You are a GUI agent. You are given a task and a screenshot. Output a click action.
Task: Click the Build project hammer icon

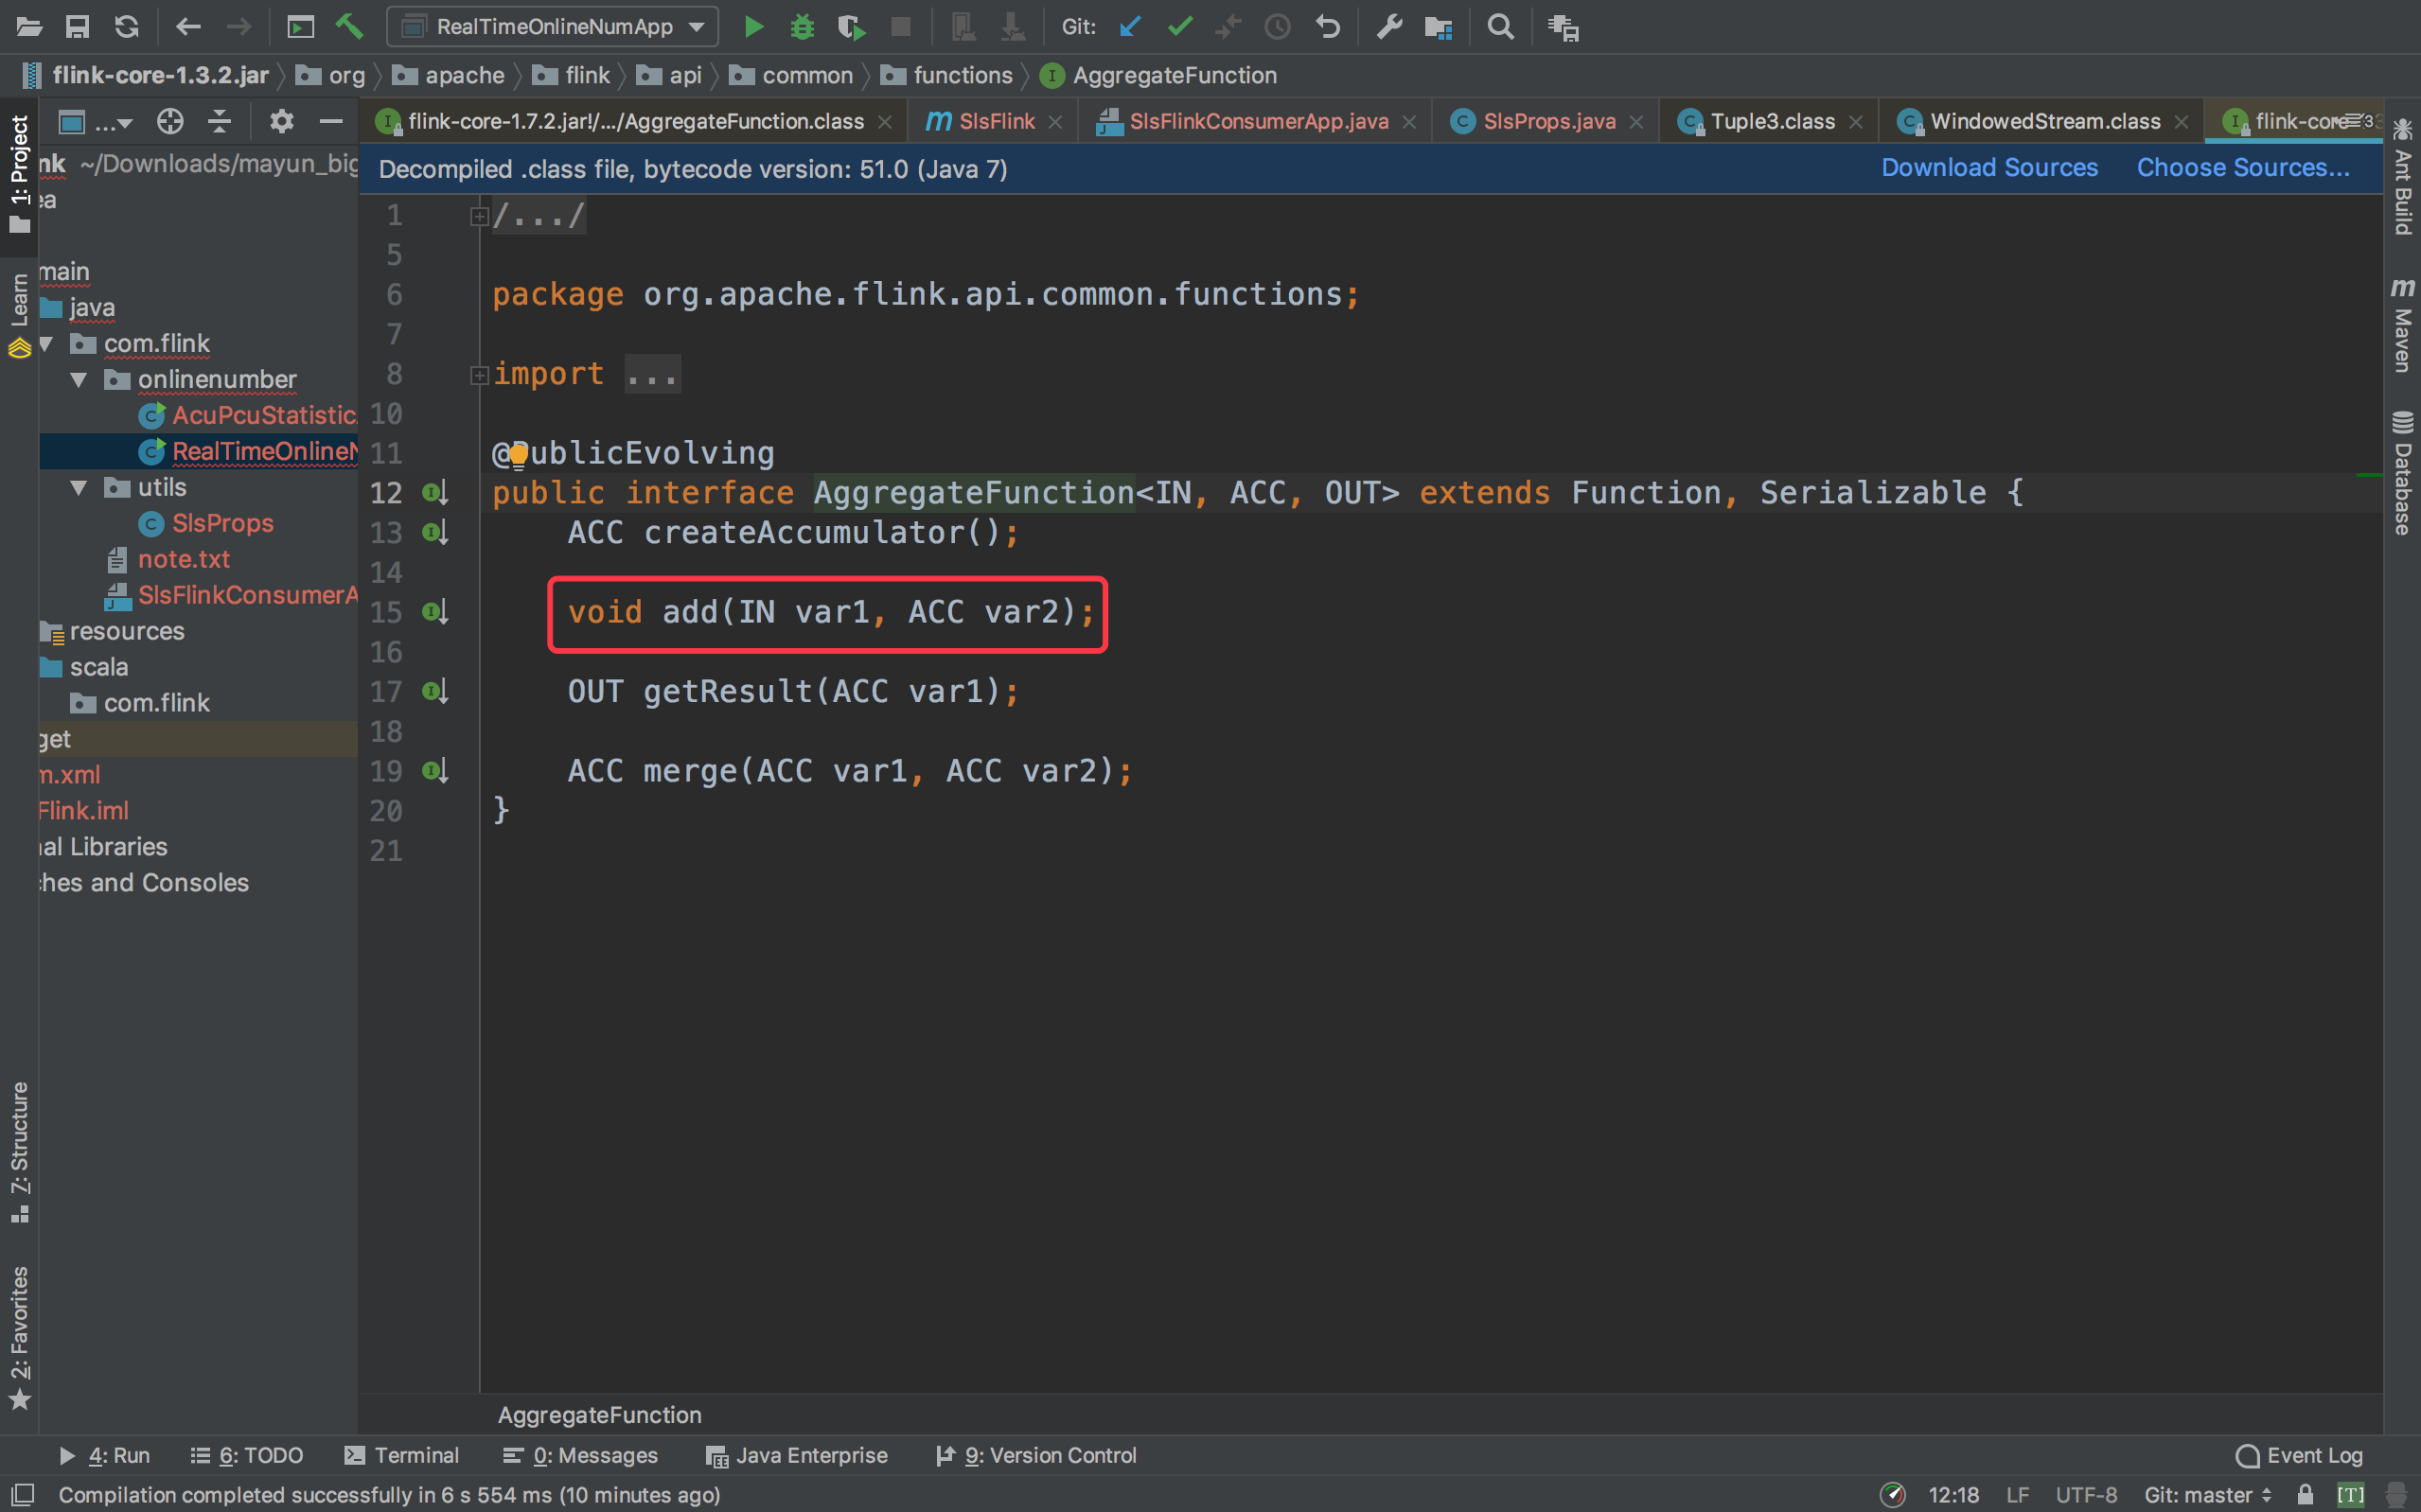point(348,27)
